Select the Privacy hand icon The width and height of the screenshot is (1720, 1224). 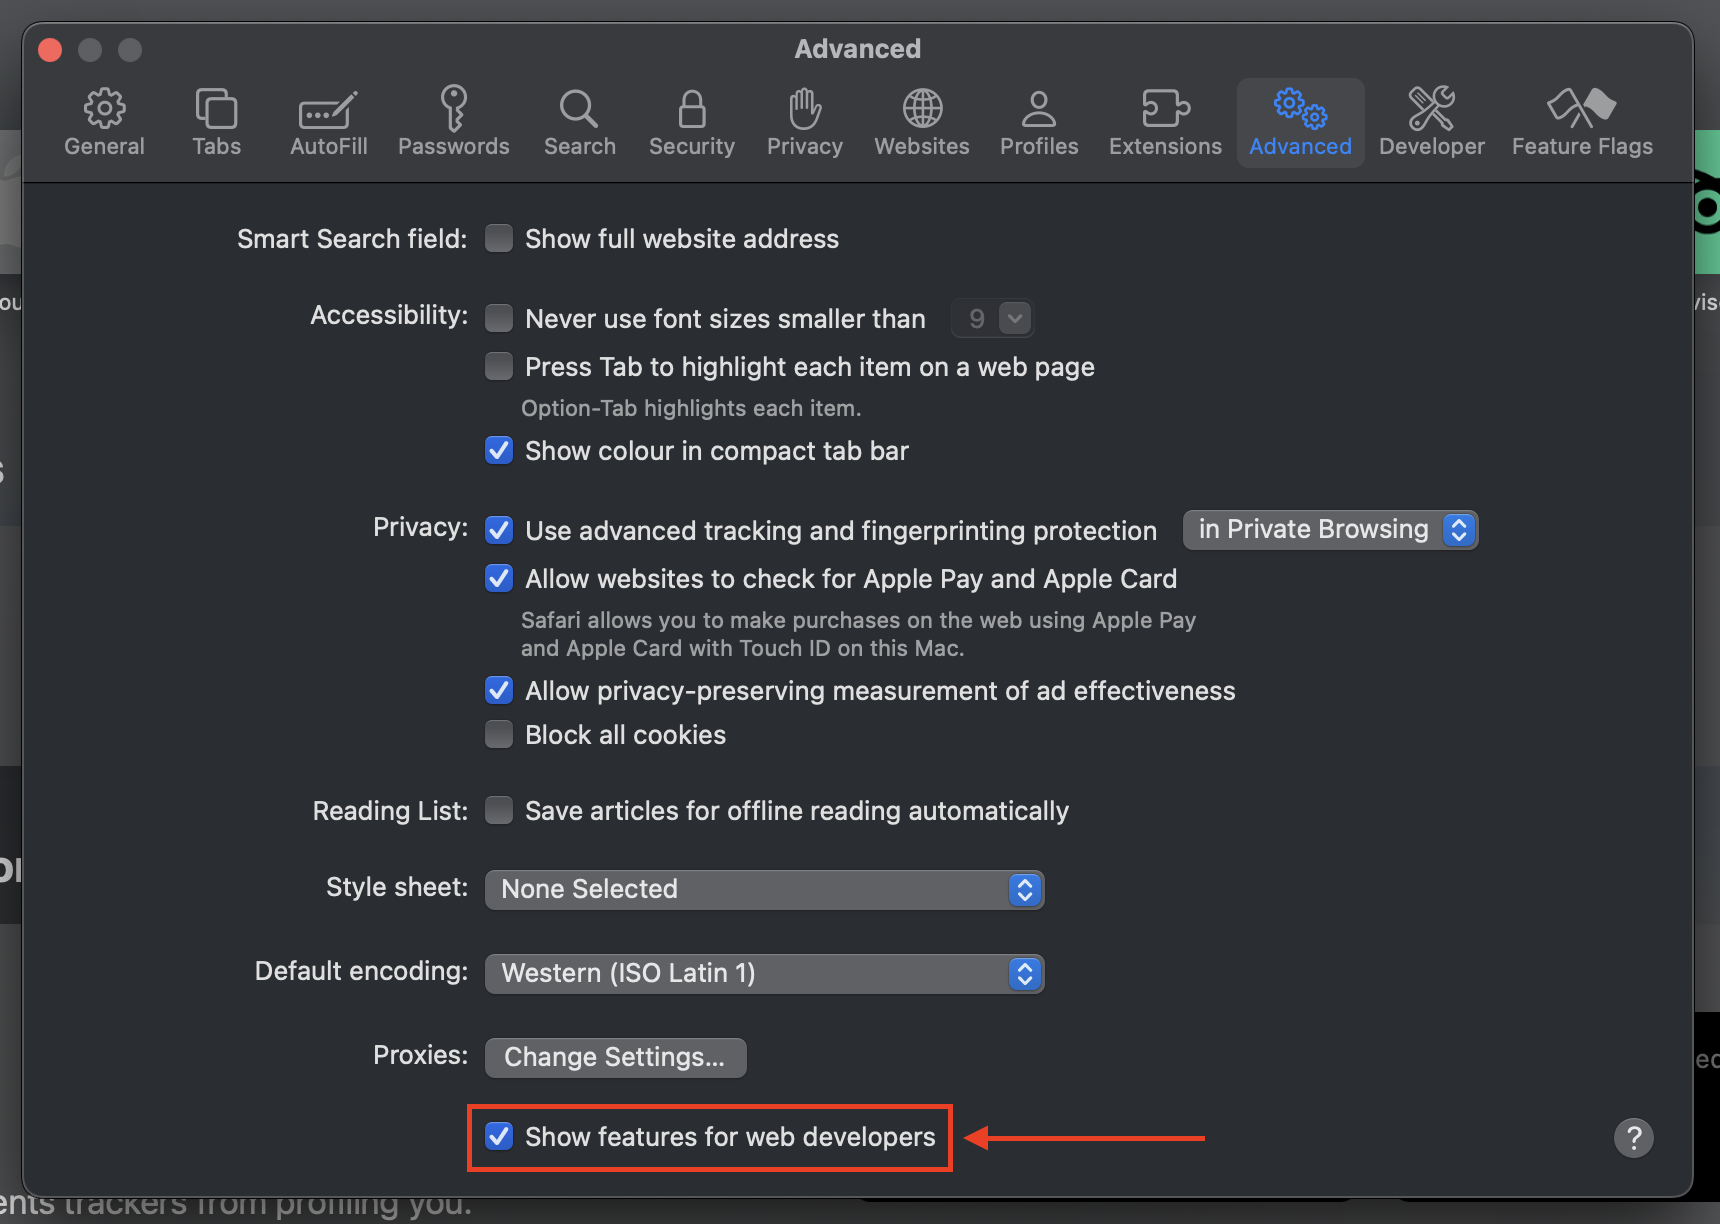pos(804,108)
